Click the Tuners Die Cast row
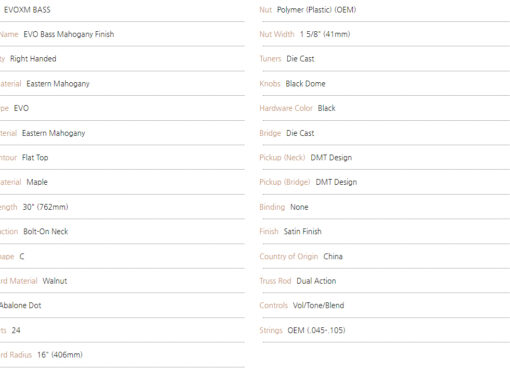Image resolution: width=510 pixels, height=382 pixels. [x=385, y=59]
